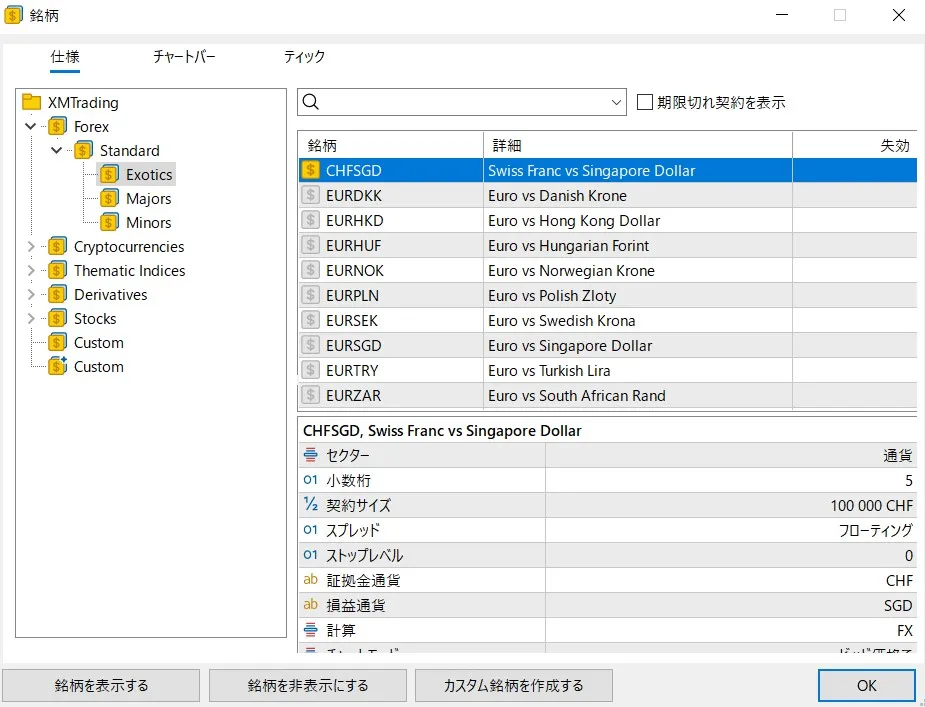Enable the 期限切れ契約を表示 checkbox
925x707 pixels.
(x=645, y=102)
